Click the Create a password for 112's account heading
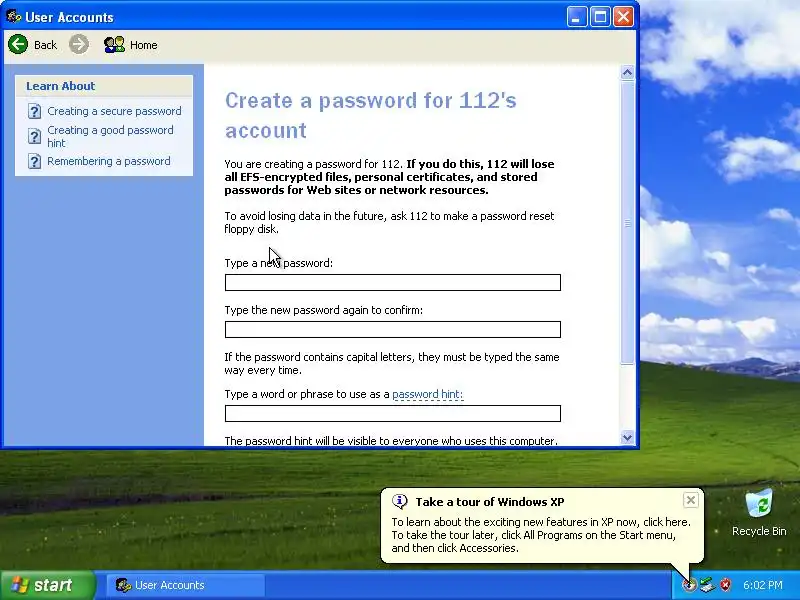 370,115
